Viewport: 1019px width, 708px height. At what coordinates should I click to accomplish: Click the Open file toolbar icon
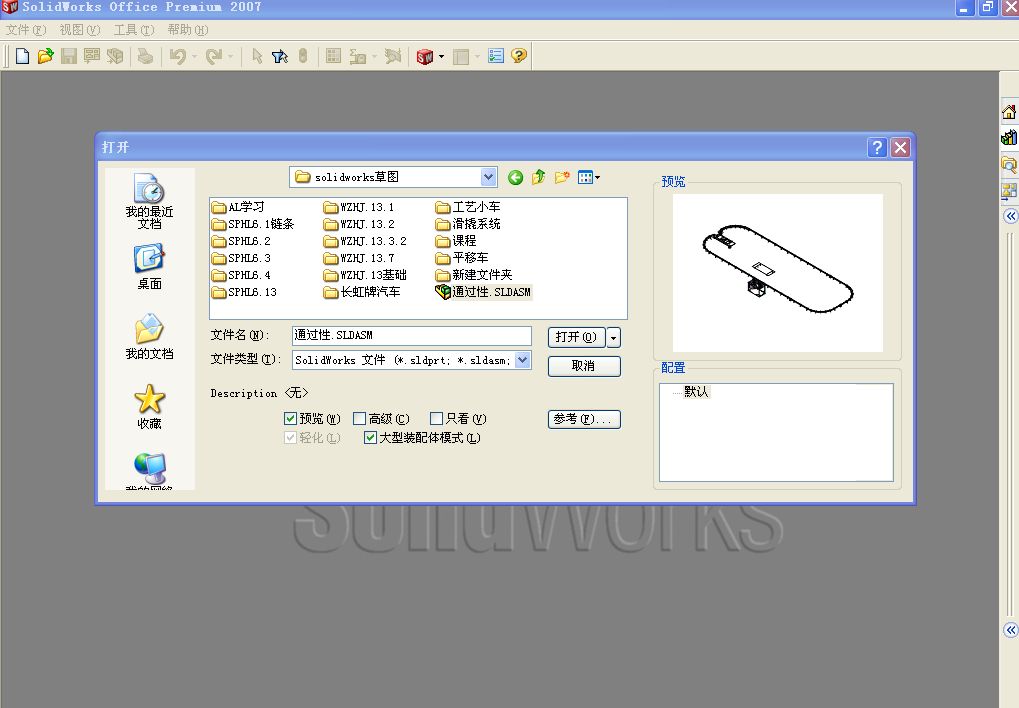[45, 57]
